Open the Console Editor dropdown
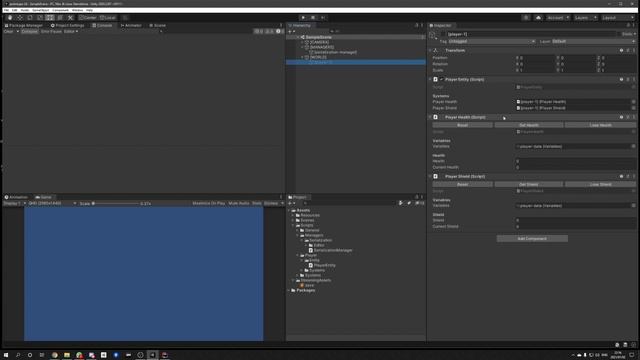 click(71, 31)
